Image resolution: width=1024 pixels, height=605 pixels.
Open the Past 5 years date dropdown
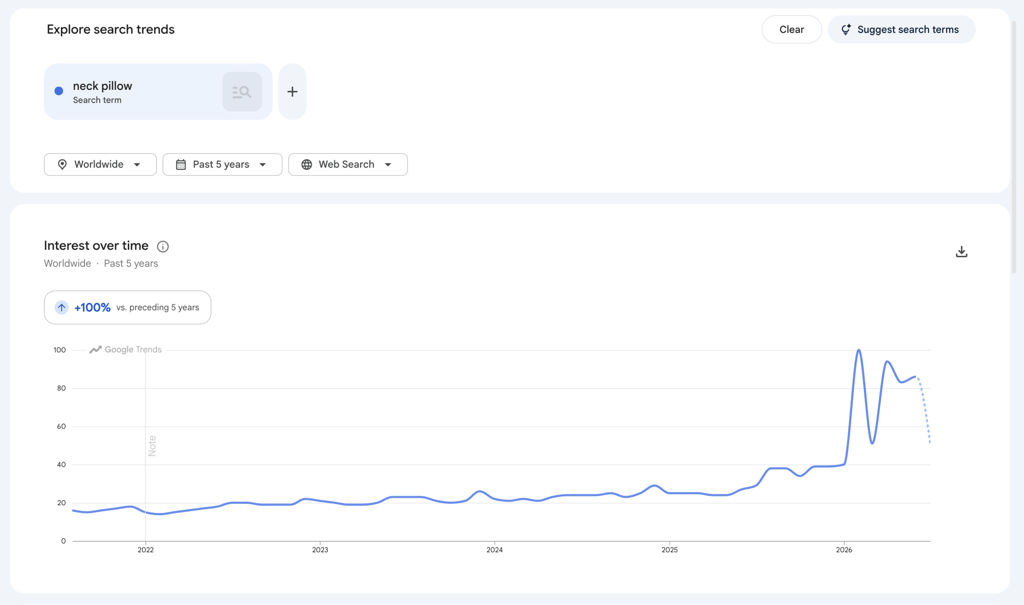point(222,165)
